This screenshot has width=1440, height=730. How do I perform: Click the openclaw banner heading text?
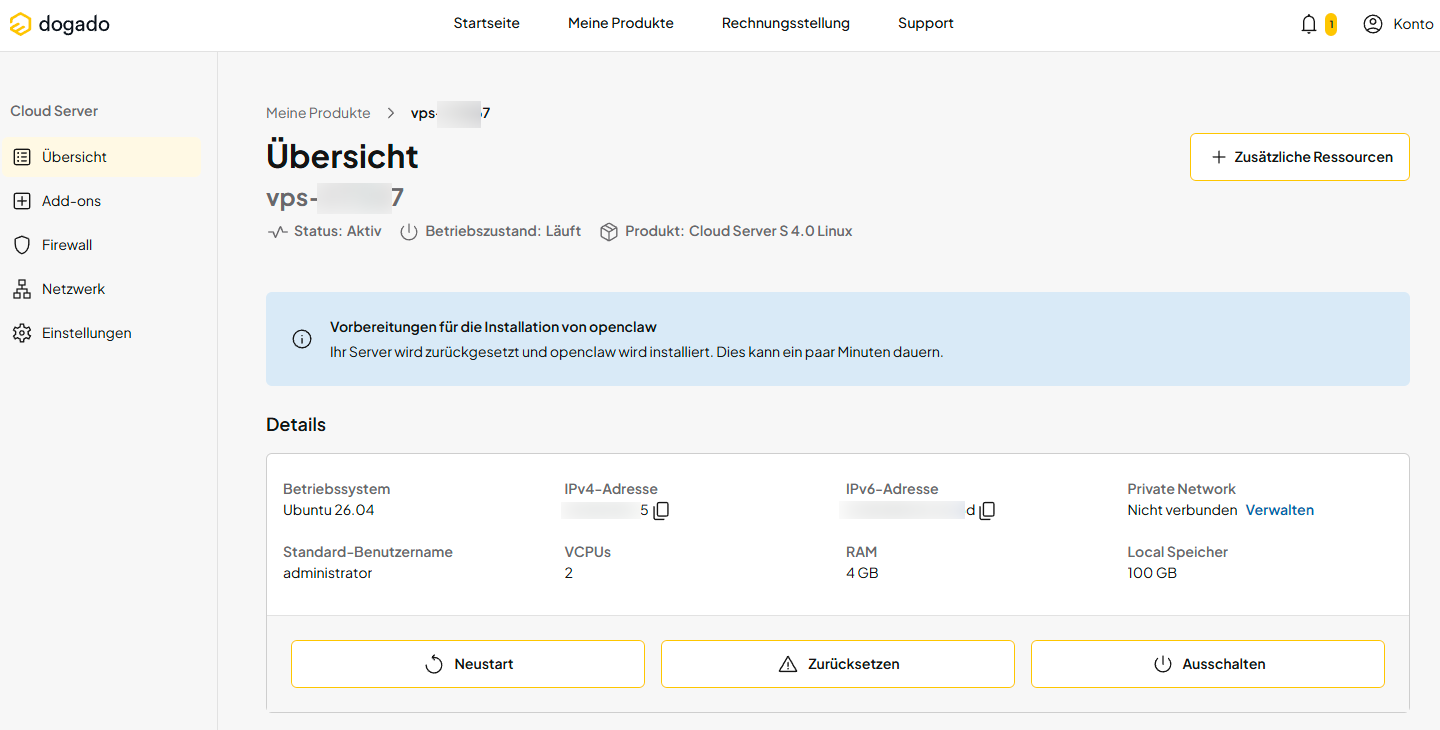click(493, 327)
